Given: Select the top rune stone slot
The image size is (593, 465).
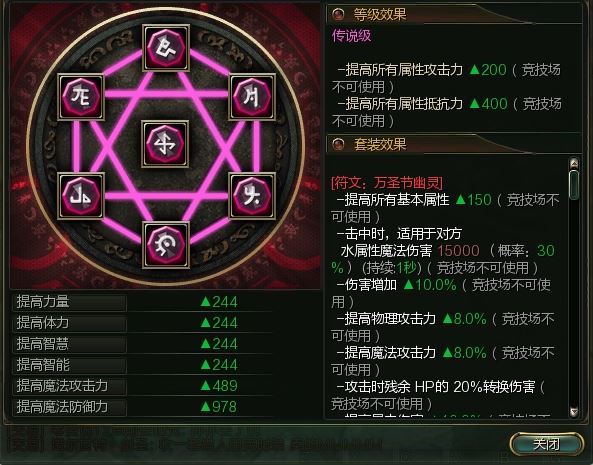Looking at the screenshot, I should click(166, 48).
